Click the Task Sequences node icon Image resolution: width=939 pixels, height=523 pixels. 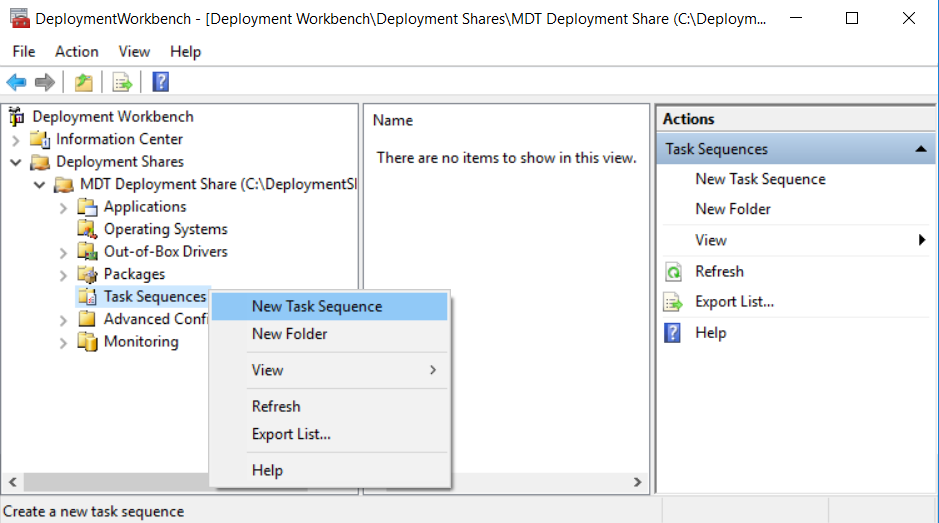tap(87, 297)
